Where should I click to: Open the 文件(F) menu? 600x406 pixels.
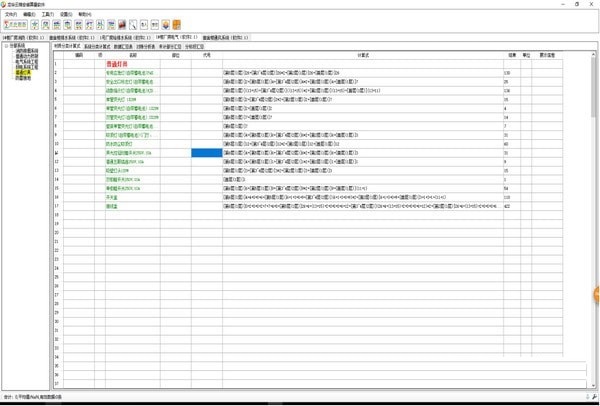[x=11, y=14]
